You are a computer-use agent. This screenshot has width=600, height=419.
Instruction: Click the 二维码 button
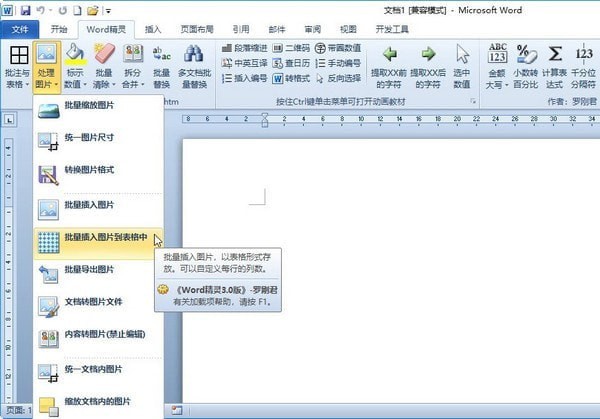pyautogui.click(x=291, y=48)
